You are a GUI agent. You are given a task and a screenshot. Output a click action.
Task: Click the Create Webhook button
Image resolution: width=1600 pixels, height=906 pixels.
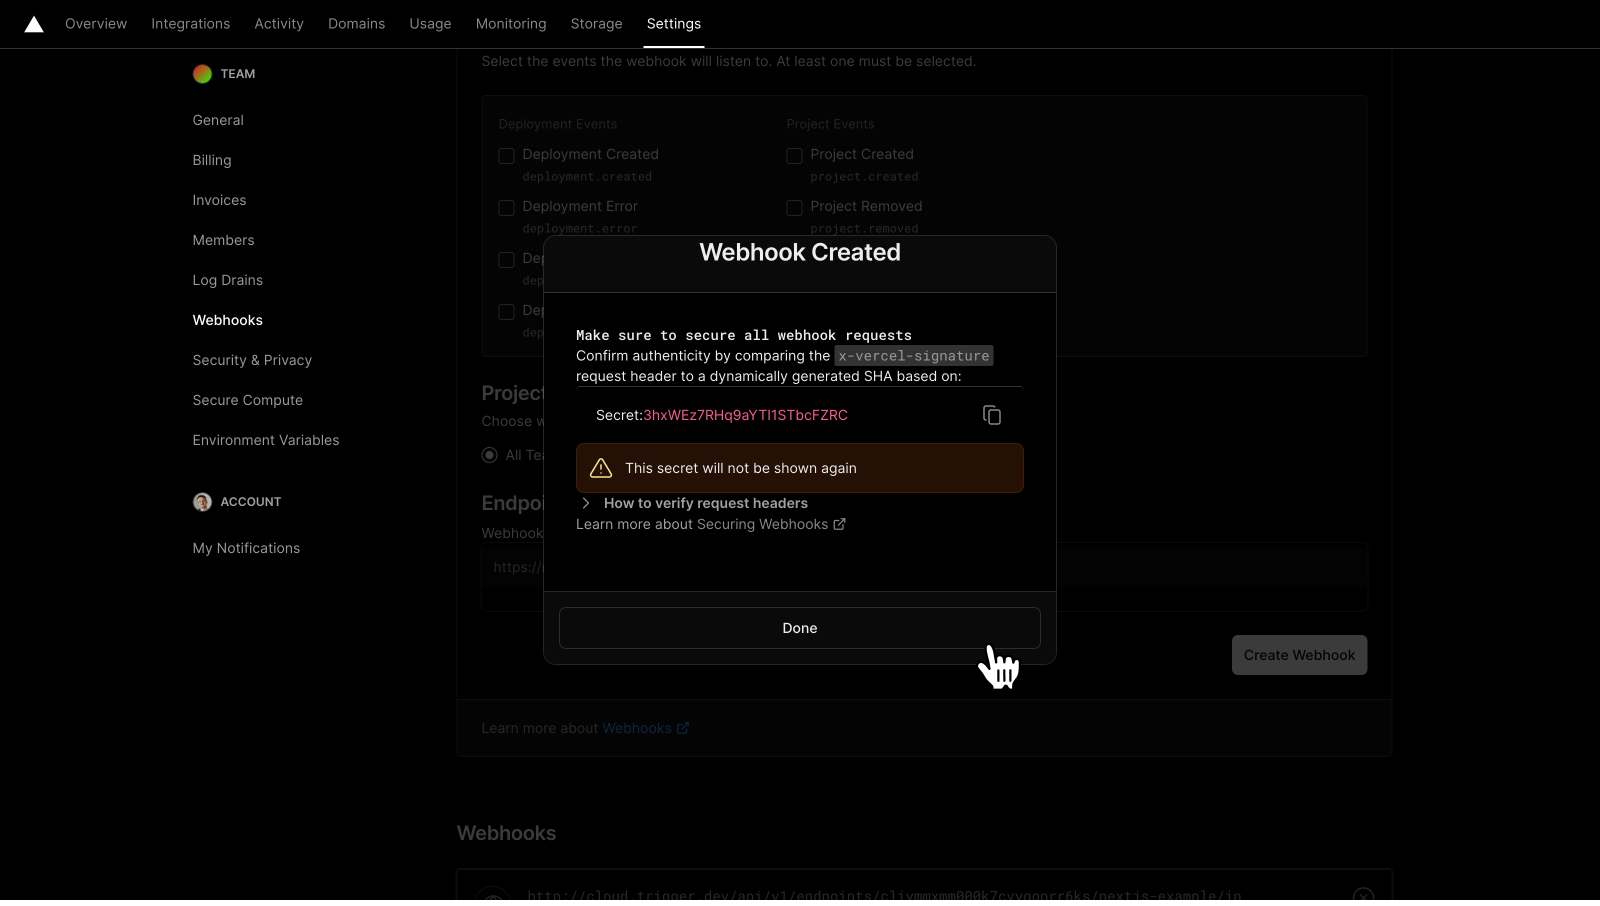pyautogui.click(x=1299, y=655)
